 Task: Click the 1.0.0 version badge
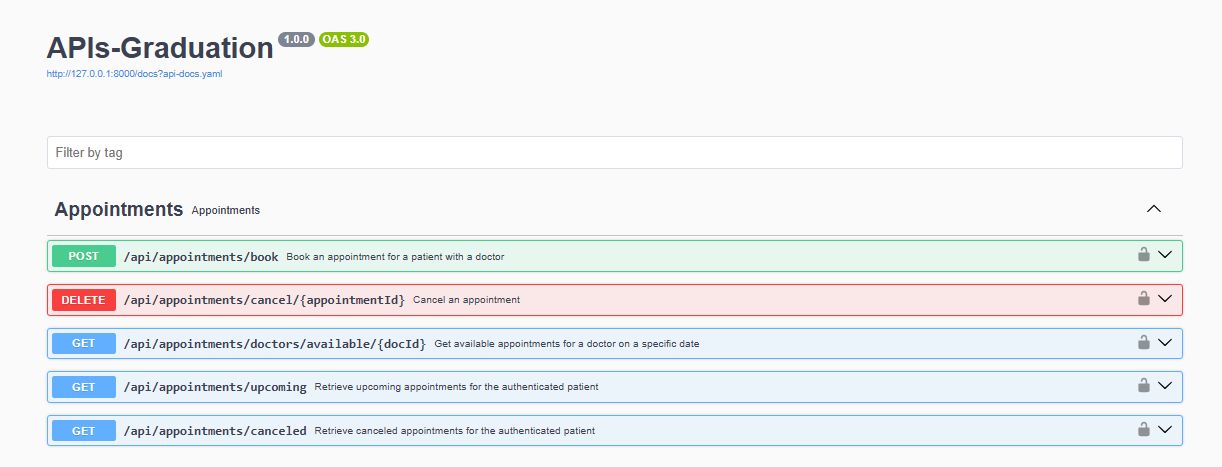coord(297,39)
